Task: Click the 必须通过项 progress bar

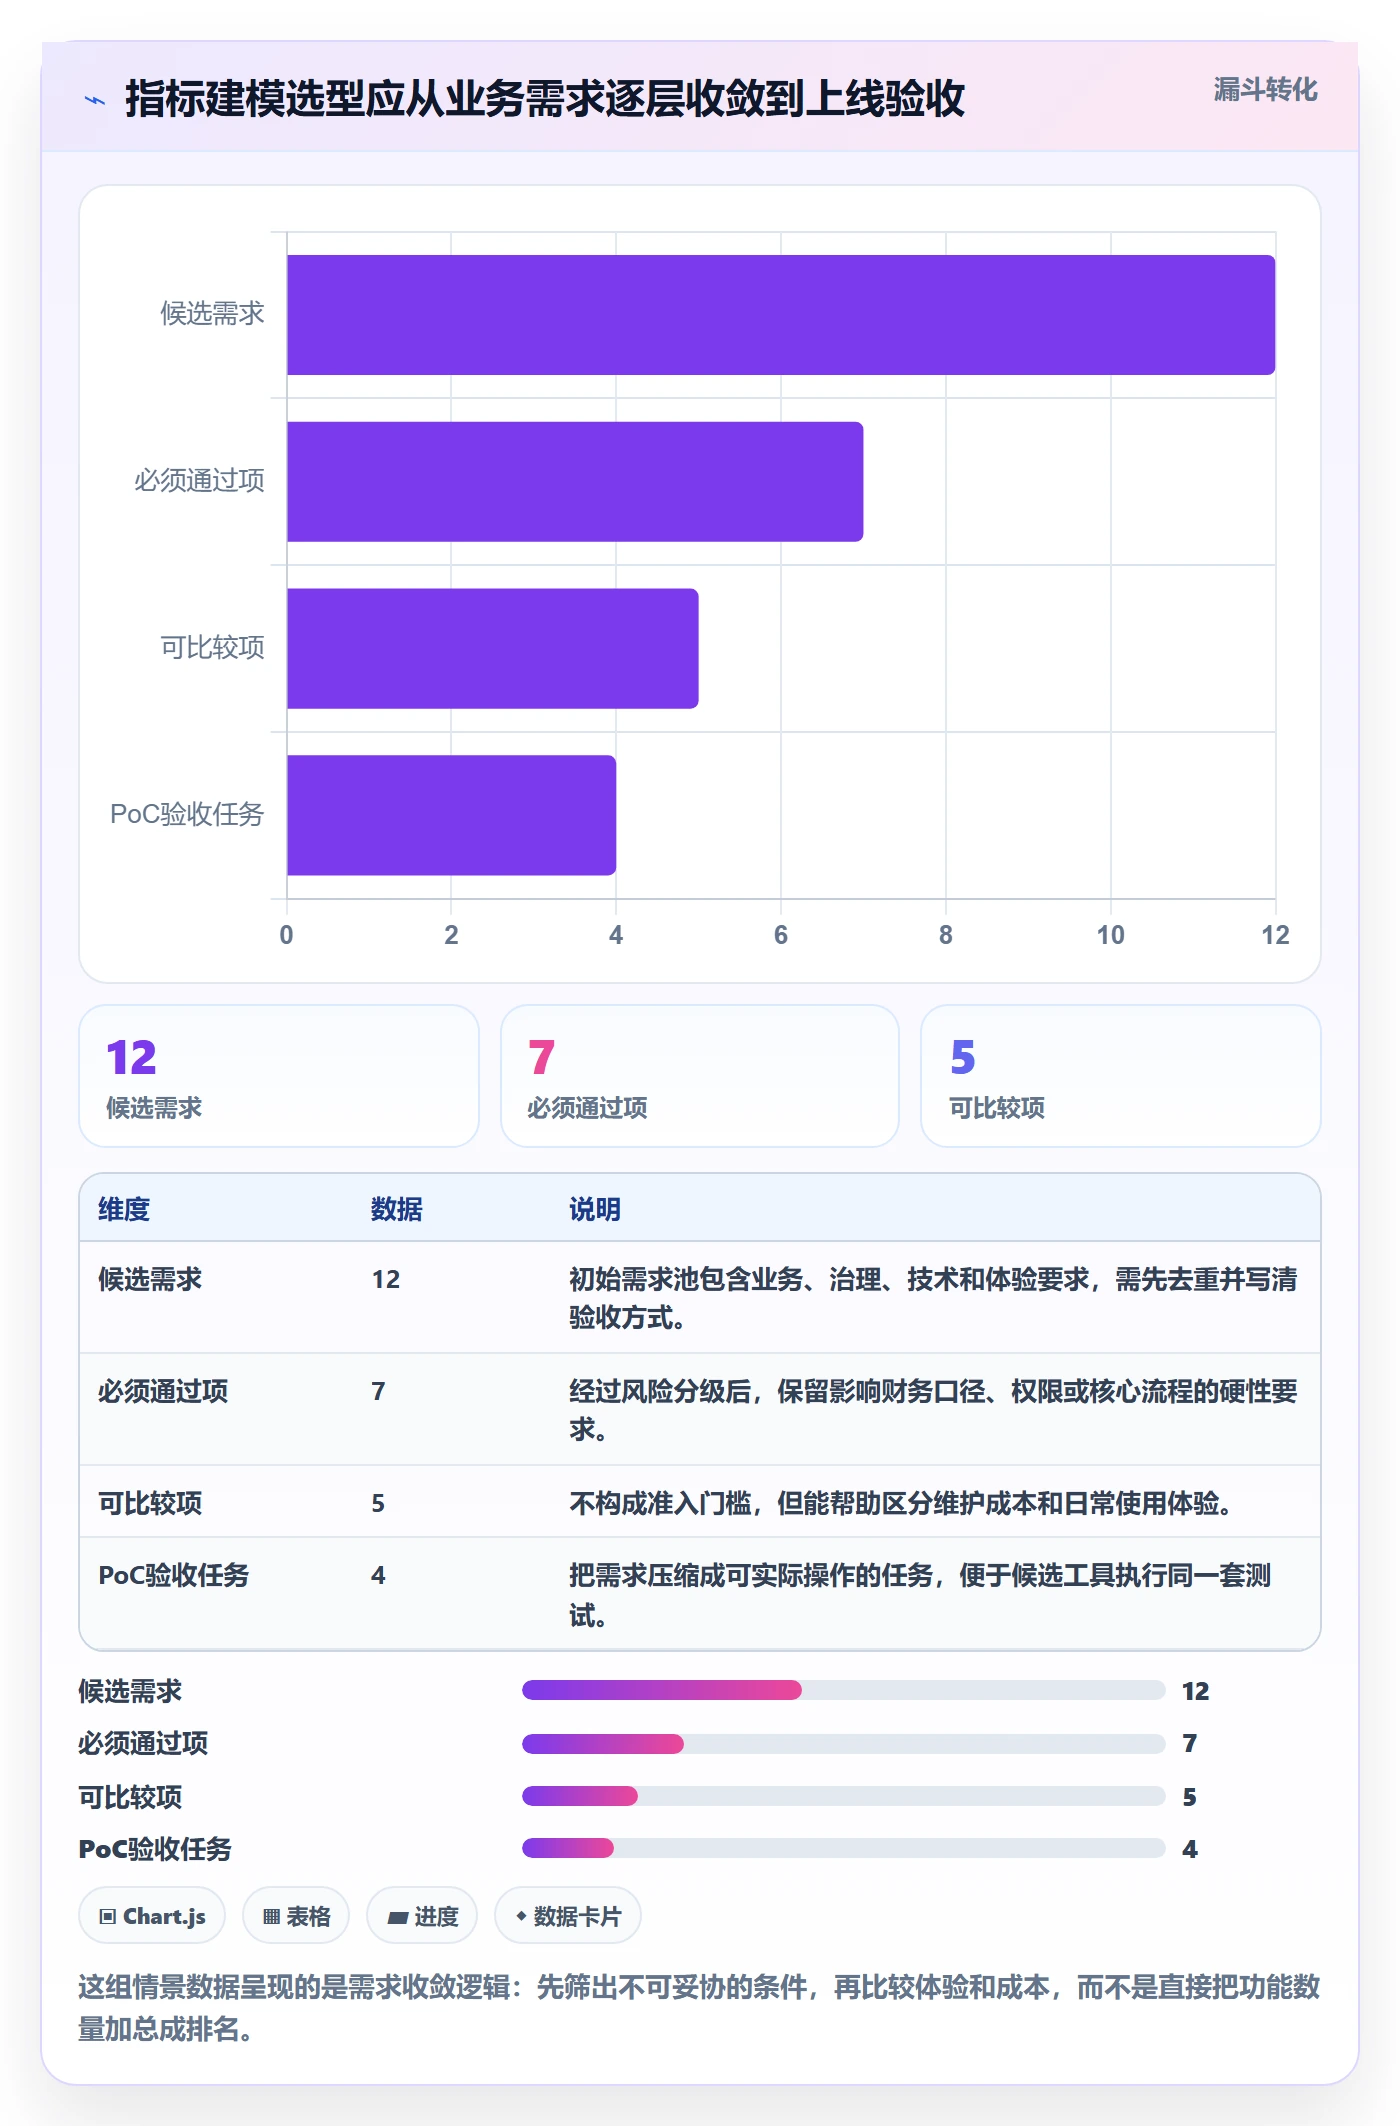Action: click(x=843, y=1744)
